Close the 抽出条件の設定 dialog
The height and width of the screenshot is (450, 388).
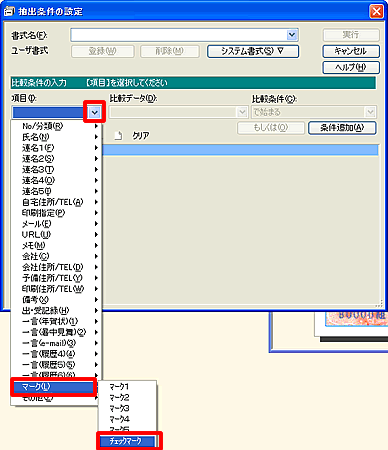pos(376,12)
